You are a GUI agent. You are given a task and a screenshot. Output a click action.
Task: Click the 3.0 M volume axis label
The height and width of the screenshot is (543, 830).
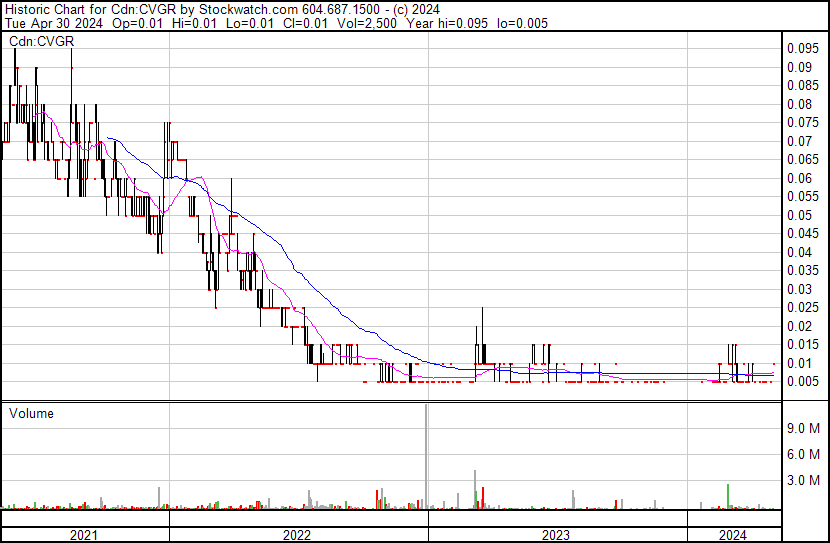[804, 480]
